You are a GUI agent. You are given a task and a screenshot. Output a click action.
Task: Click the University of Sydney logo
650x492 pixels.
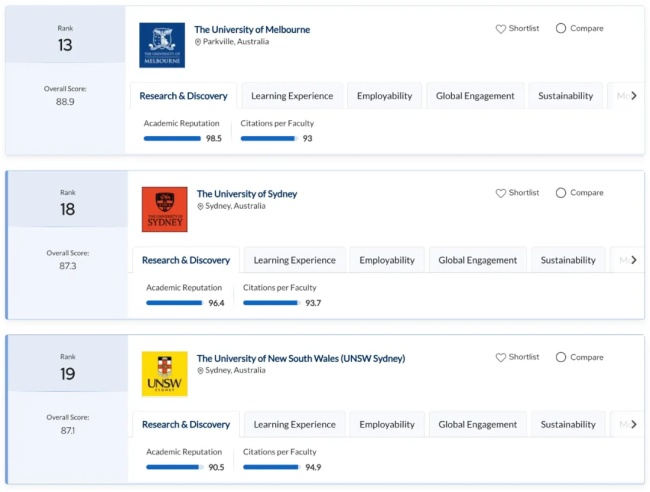(x=164, y=209)
